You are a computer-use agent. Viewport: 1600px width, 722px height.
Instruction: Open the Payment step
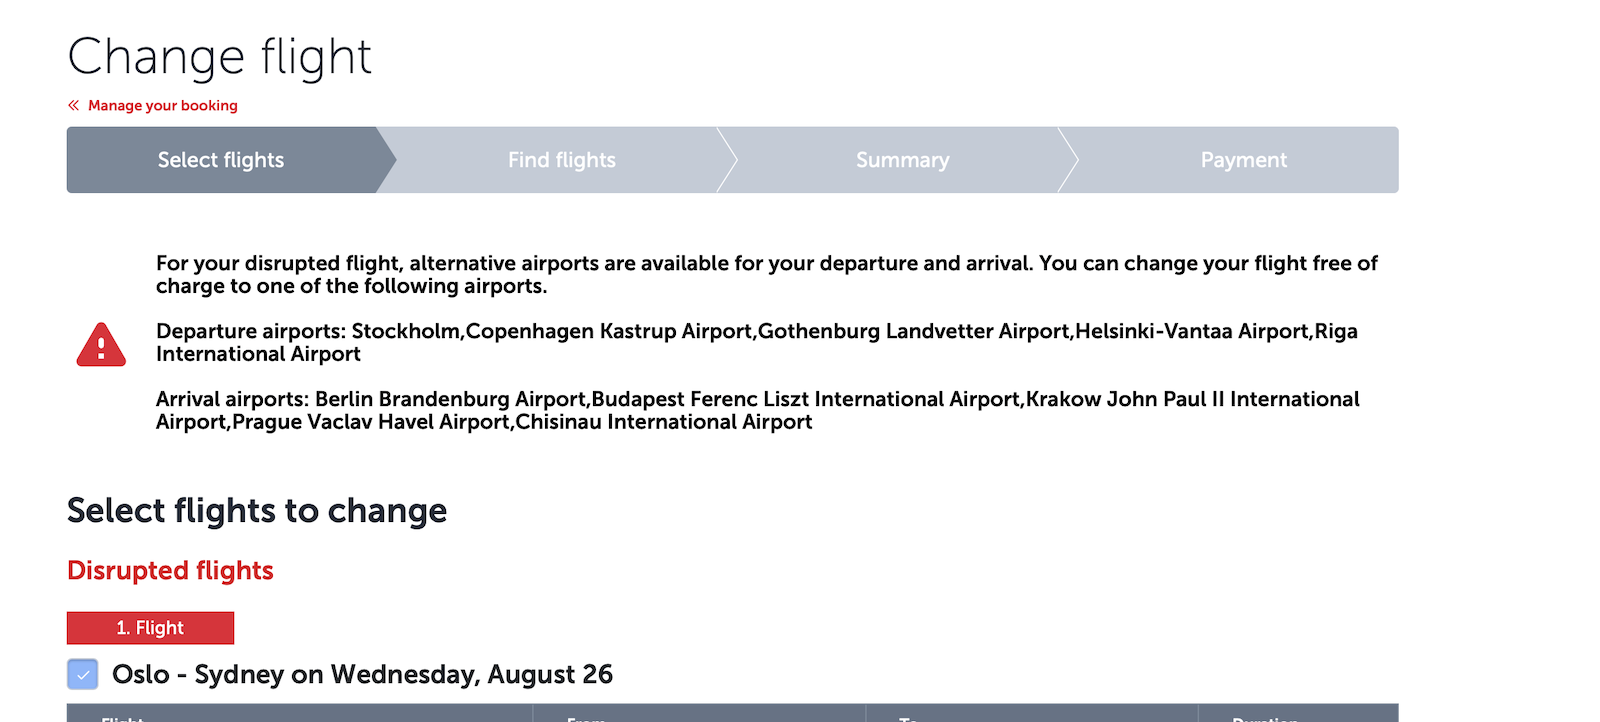(1243, 160)
